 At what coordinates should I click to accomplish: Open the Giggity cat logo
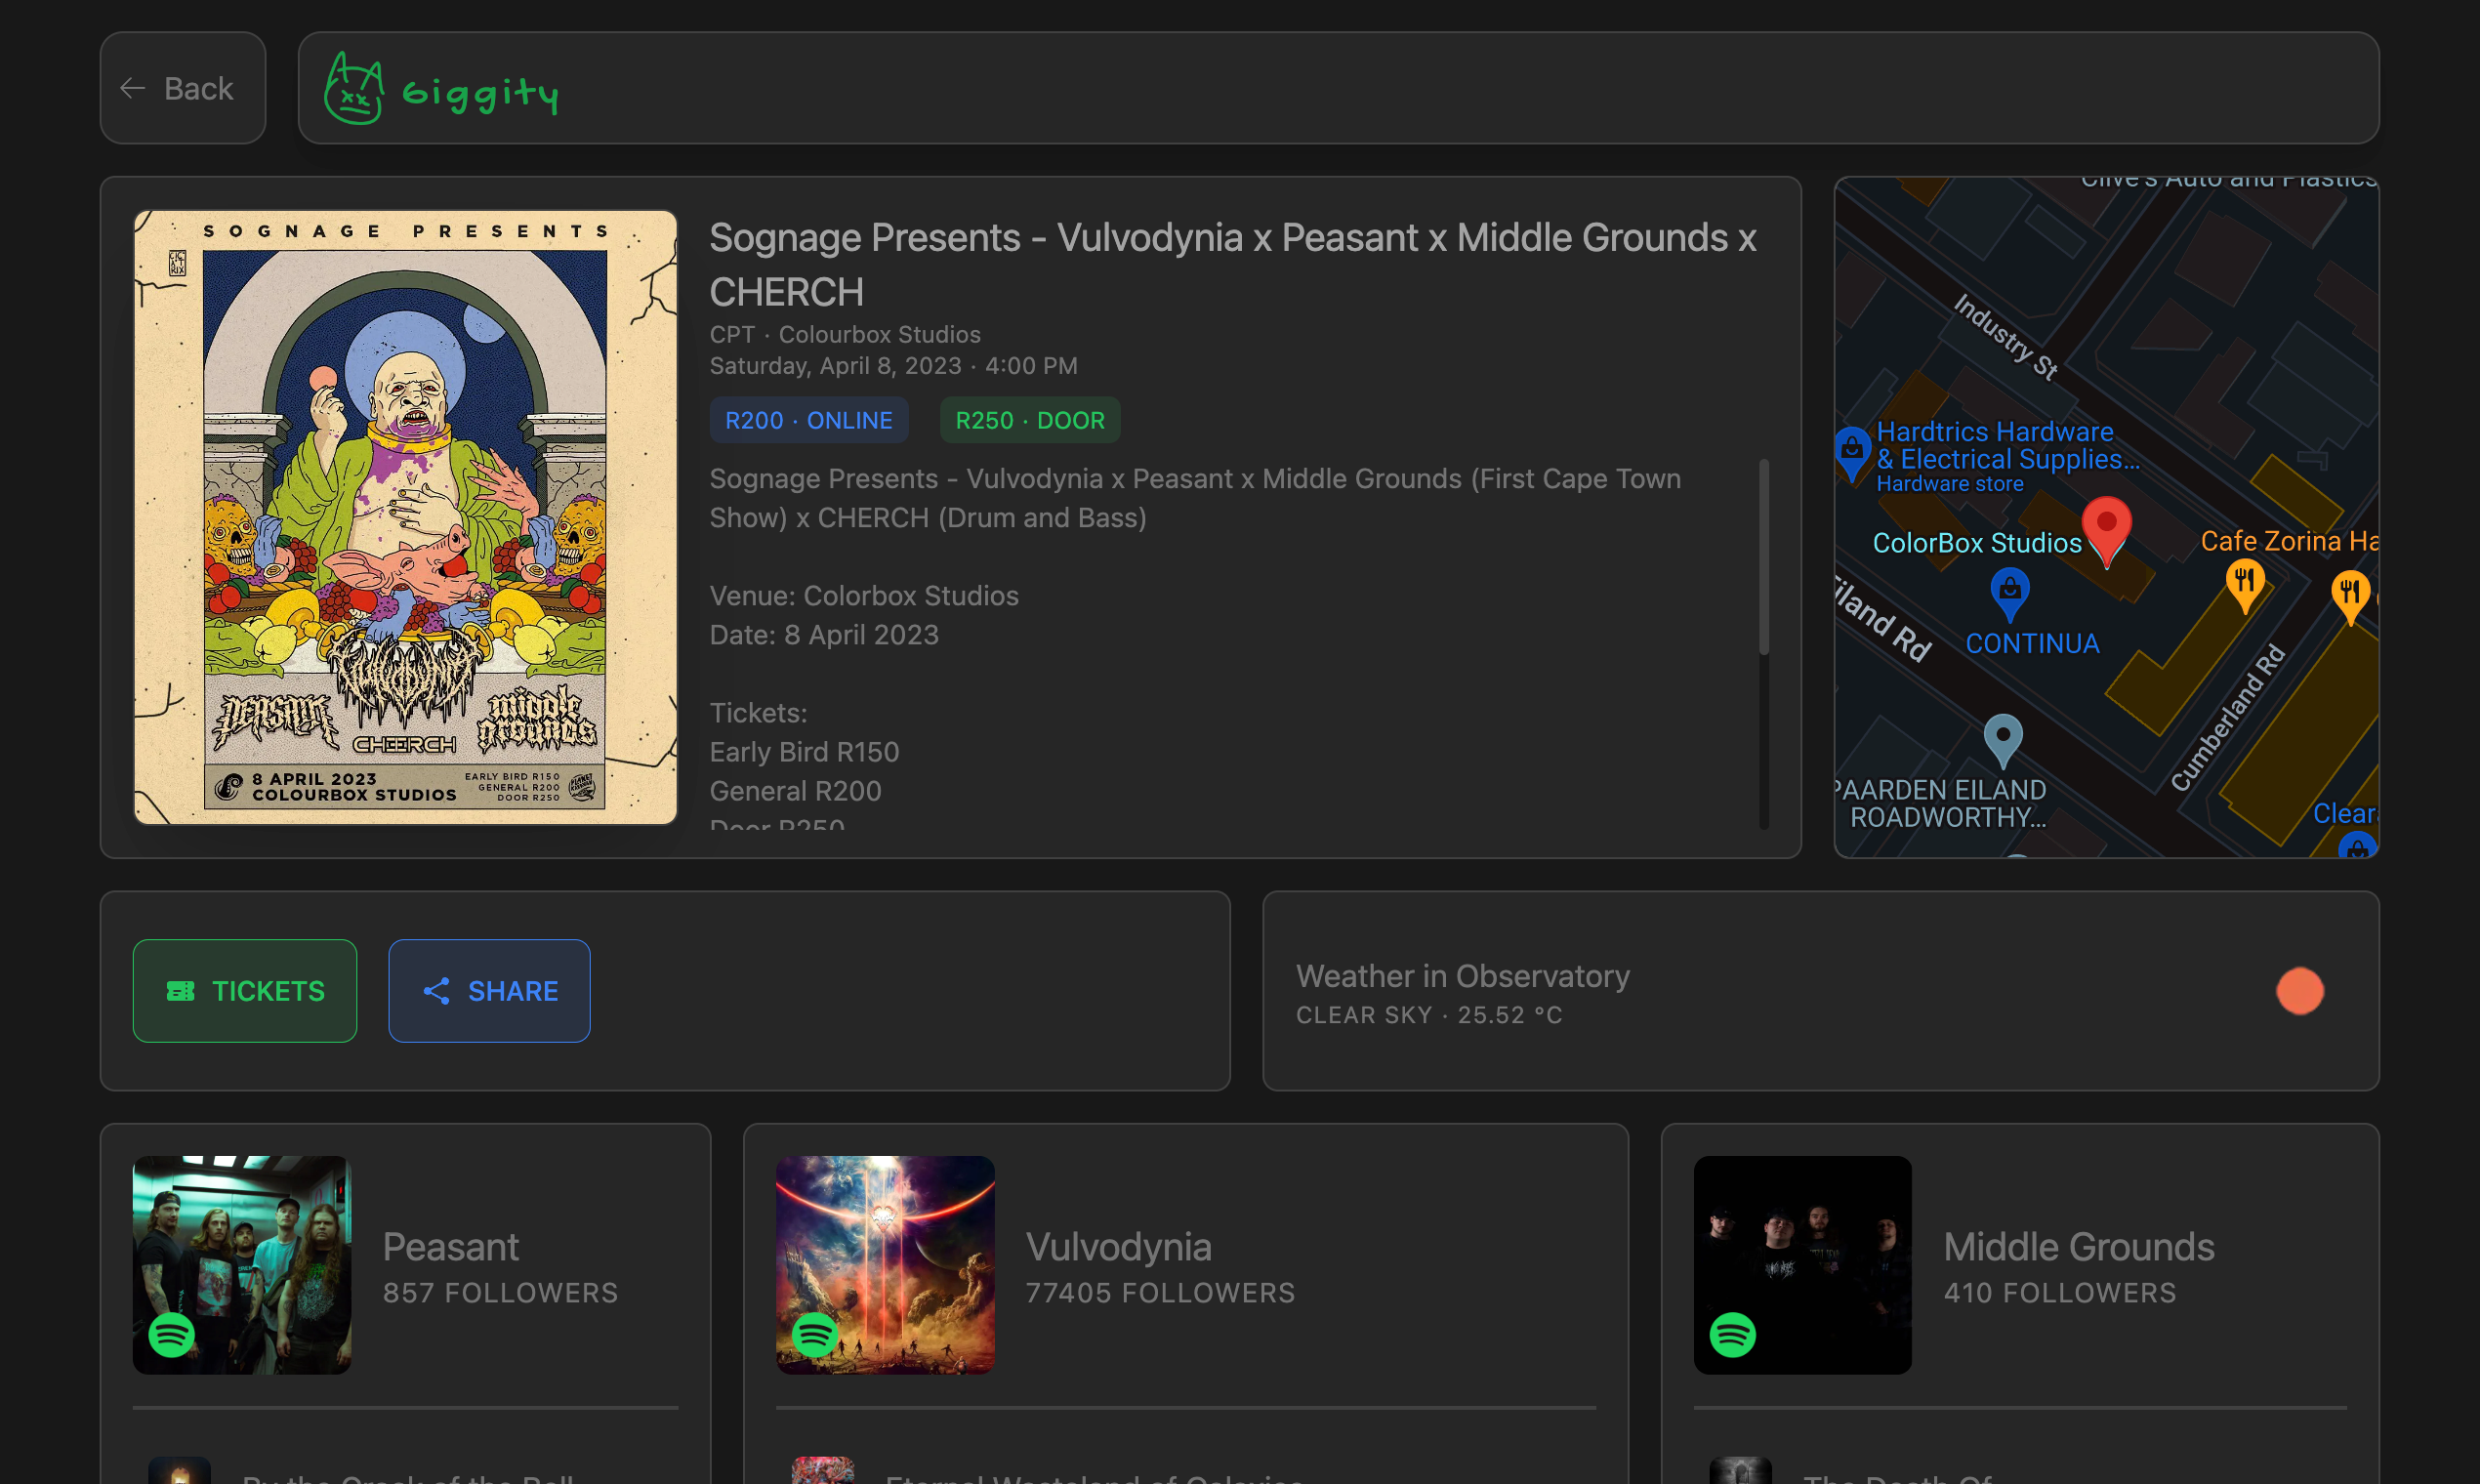point(353,88)
